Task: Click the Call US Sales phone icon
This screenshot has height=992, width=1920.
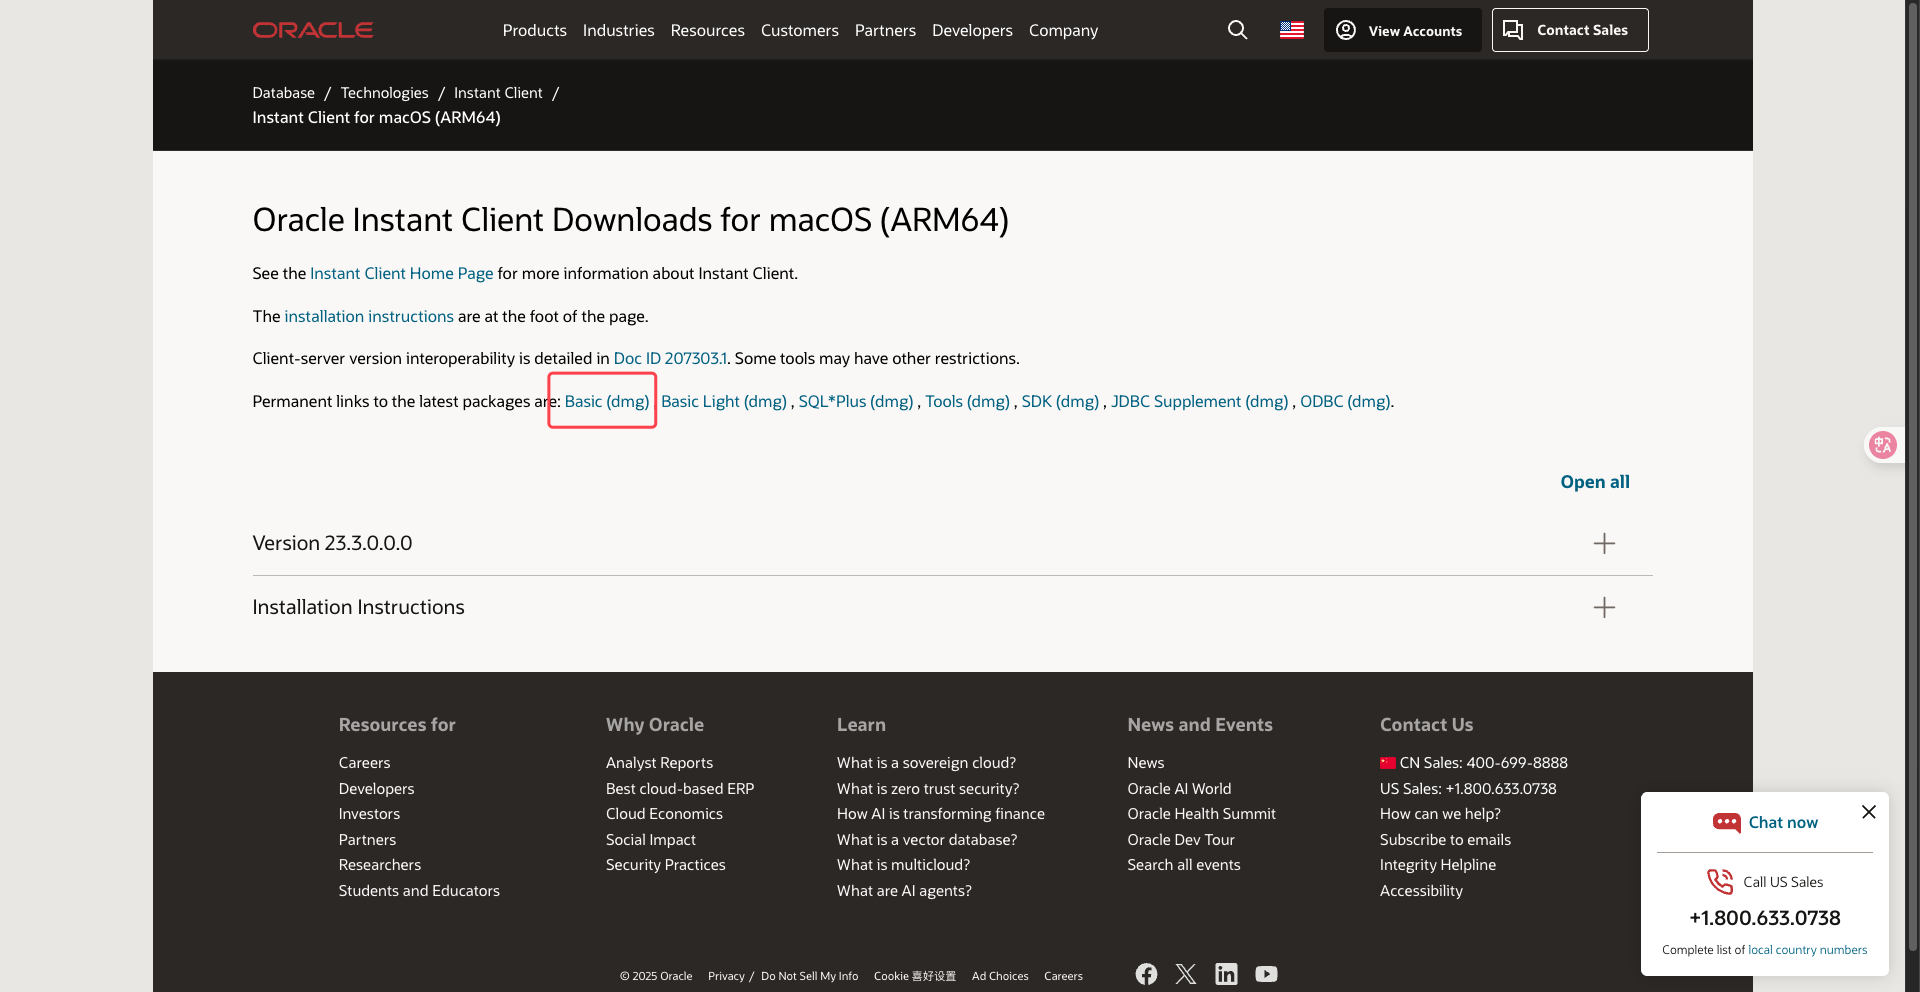Action: 1719,882
